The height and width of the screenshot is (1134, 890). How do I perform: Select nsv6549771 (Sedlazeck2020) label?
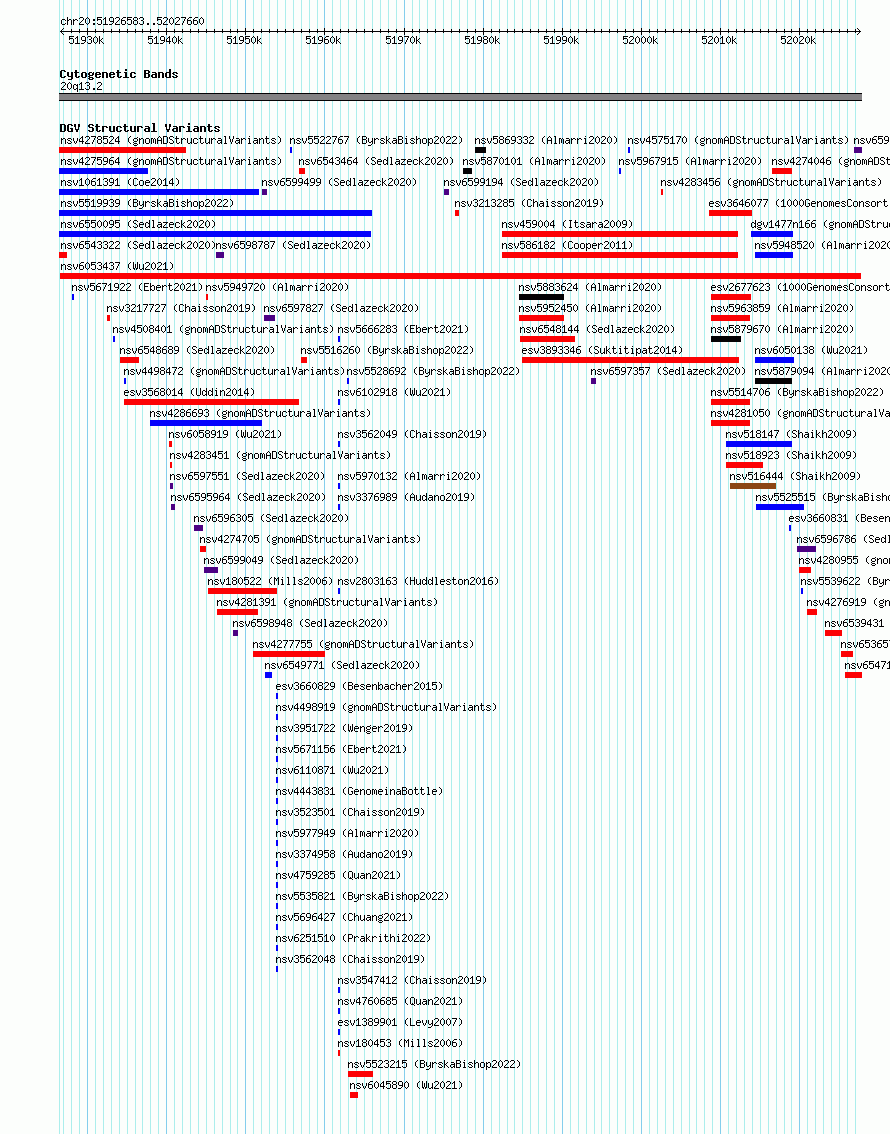point(342,665)
